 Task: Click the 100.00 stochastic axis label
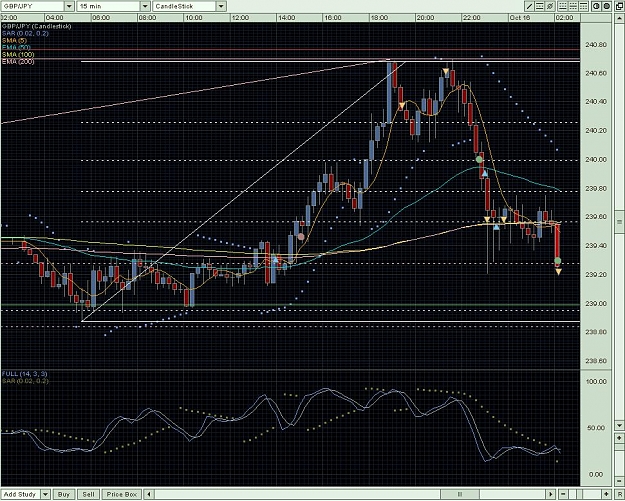[595, 382]
